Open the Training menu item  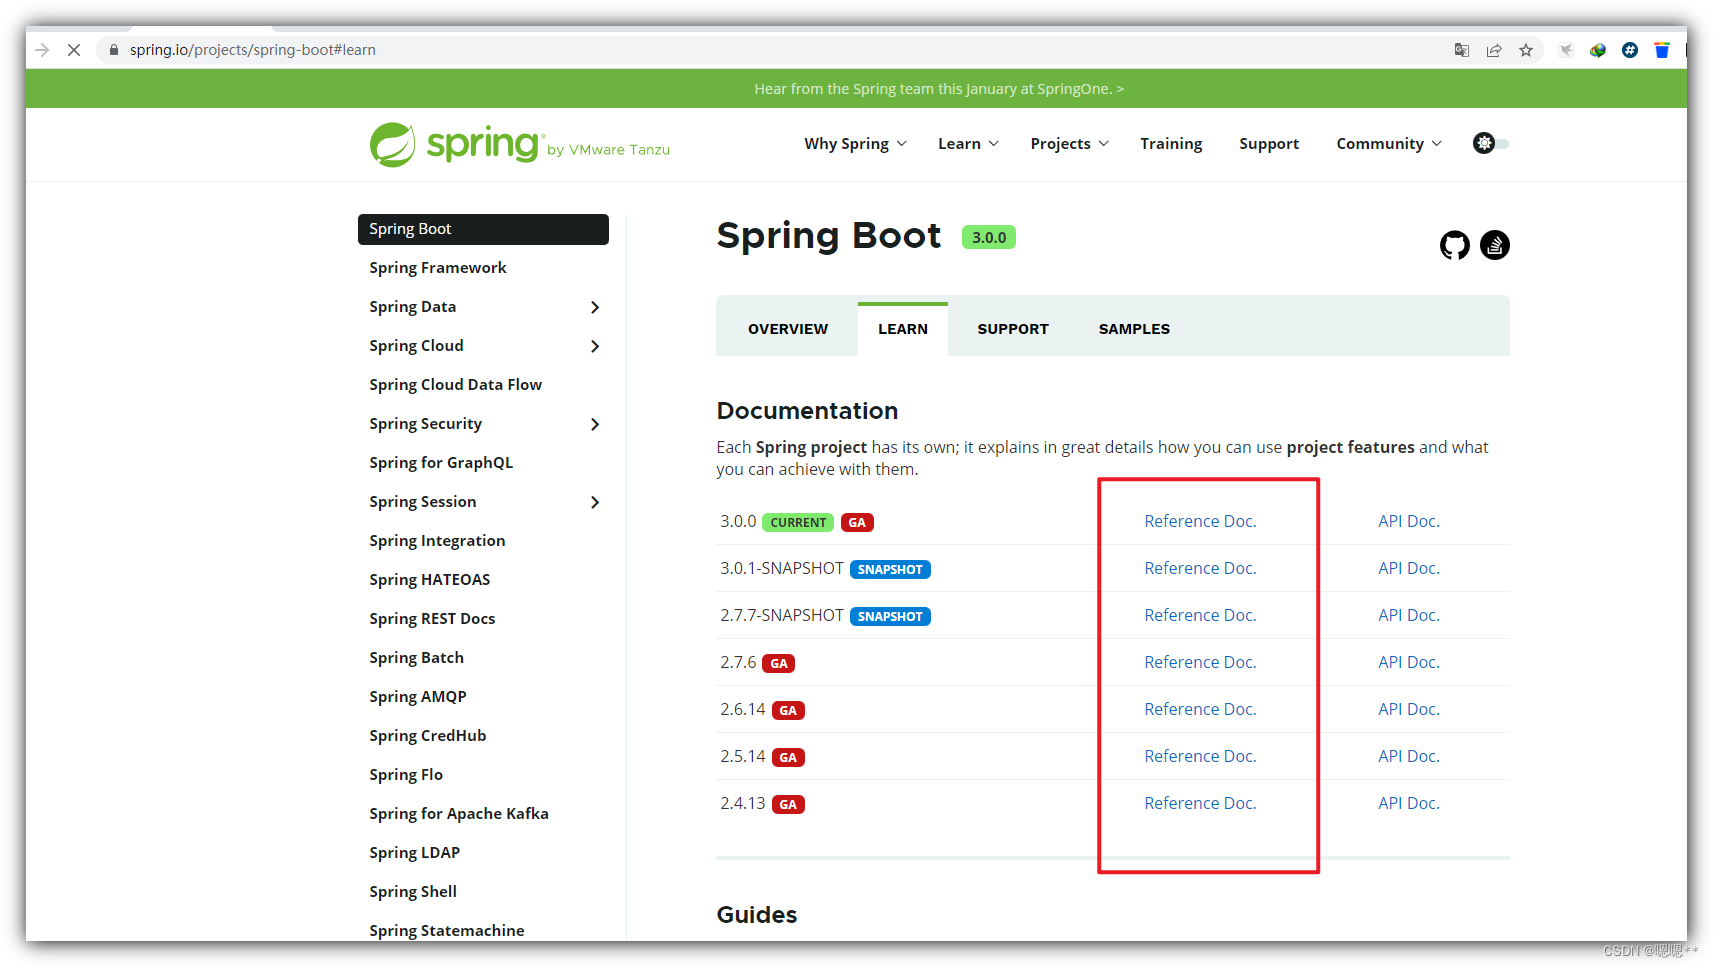click(1171, 144)
